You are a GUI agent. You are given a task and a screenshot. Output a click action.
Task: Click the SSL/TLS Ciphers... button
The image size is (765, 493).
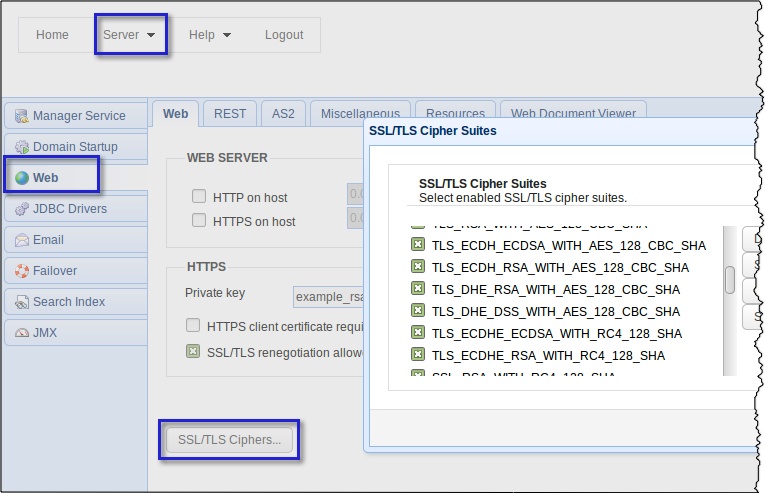229,440
